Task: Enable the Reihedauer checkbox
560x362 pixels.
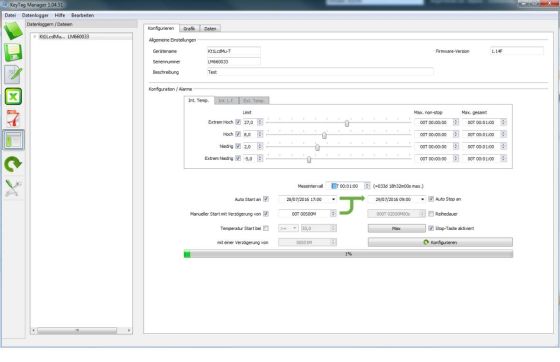Action: (431, 214)
